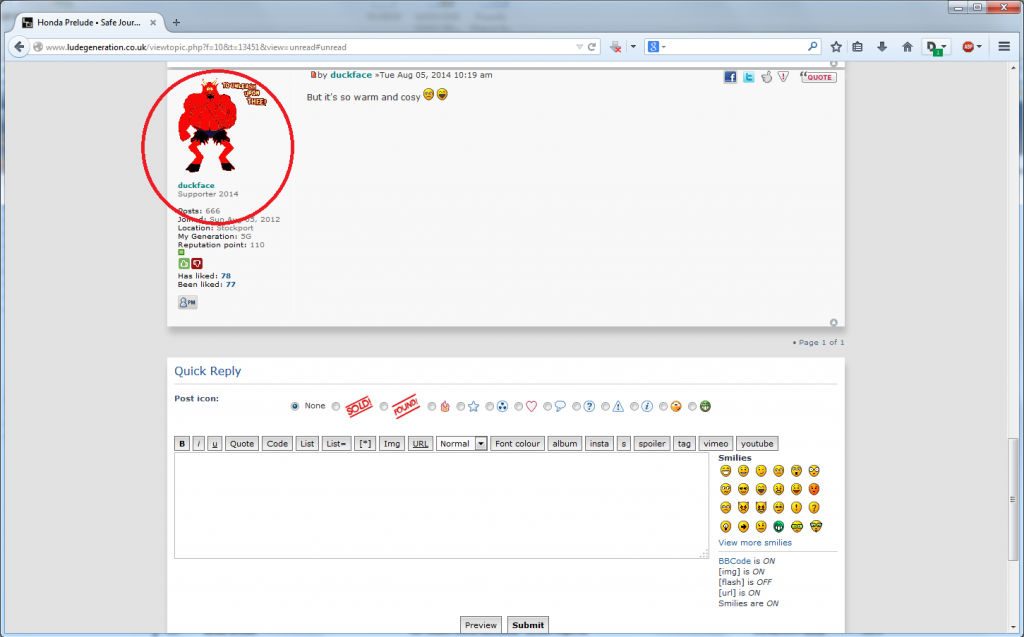Click the spoiler BBCode button
1024x637 pixels.
[x=652, y=444]
